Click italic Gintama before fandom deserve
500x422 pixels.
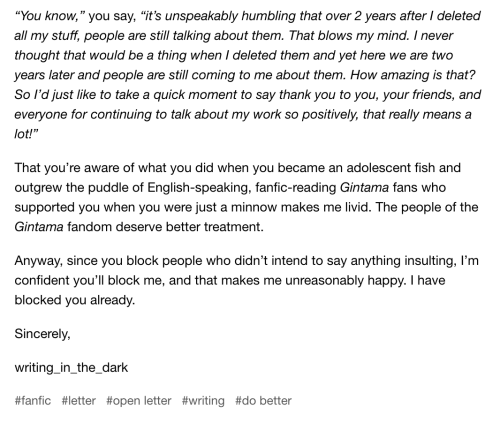tap(39, 227)
